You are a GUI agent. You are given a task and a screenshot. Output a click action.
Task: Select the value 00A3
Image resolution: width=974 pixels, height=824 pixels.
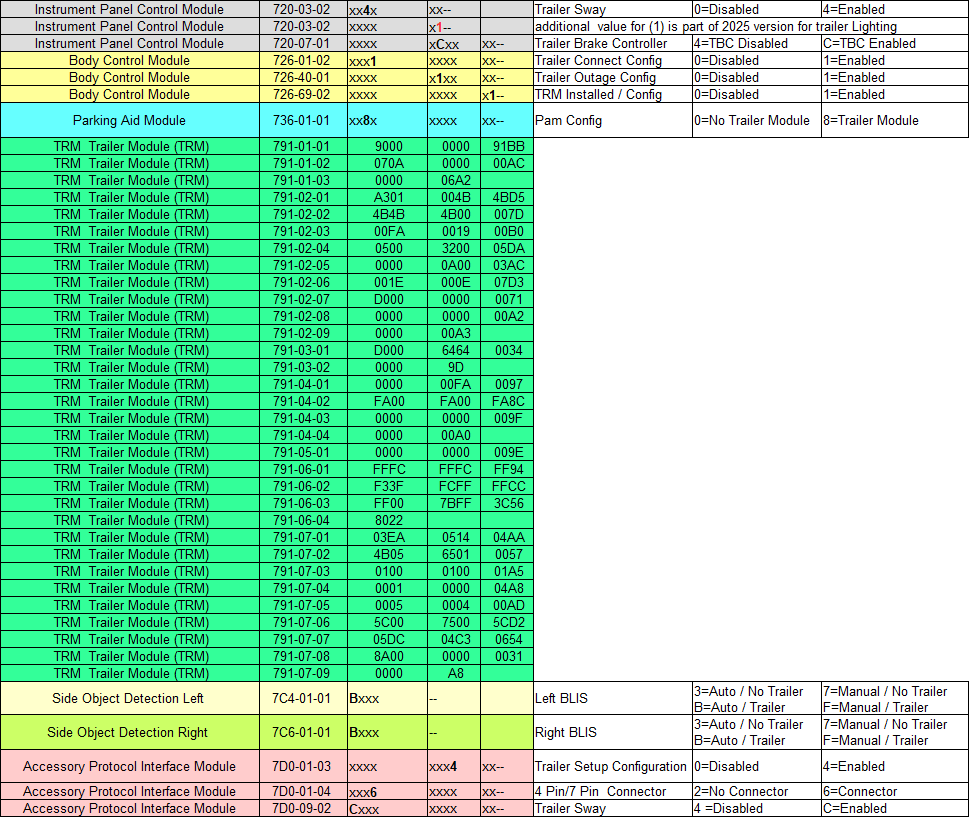[x=455, y=333]
